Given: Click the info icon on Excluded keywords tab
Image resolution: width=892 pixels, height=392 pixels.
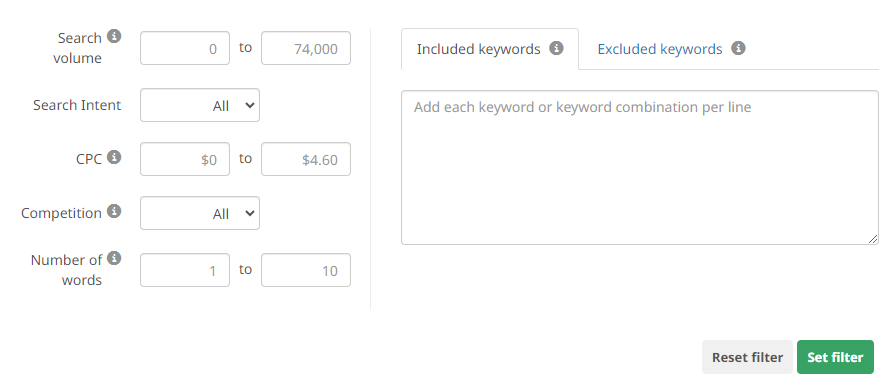Looking at the screenshot, I should click(738, 48).
